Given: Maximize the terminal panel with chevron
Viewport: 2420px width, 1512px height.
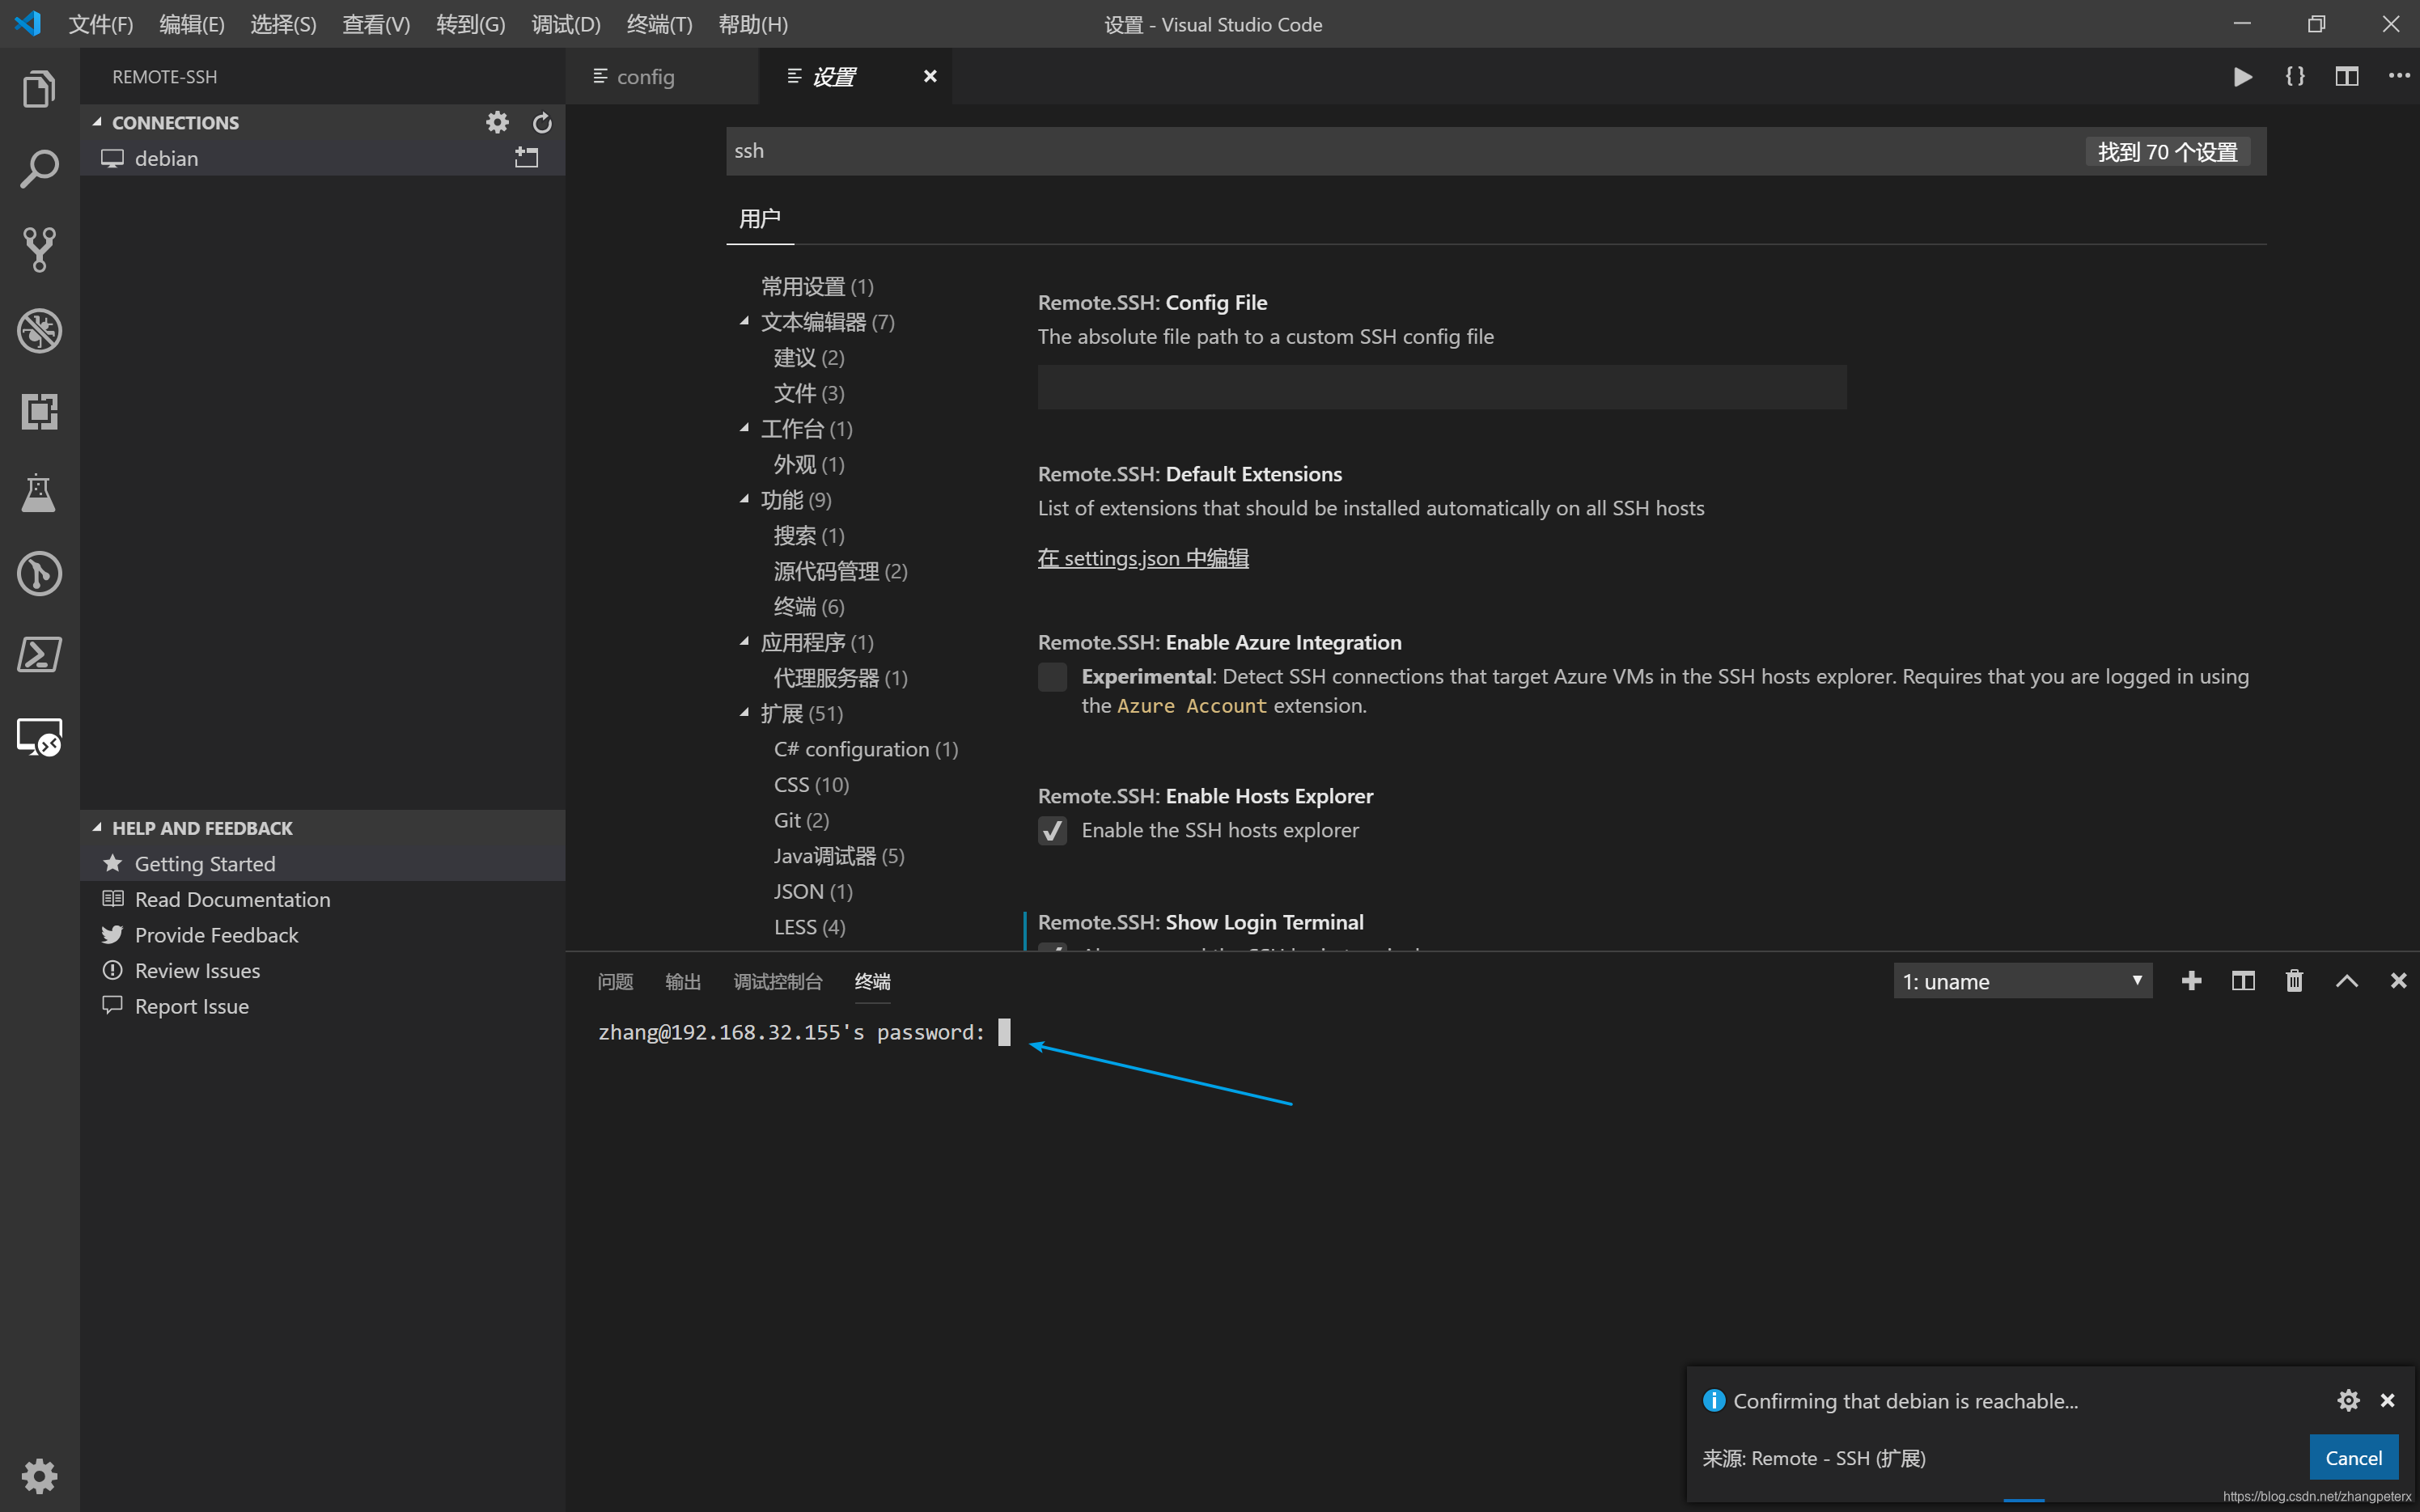Looking at the screenshot, I should 2347,981.
